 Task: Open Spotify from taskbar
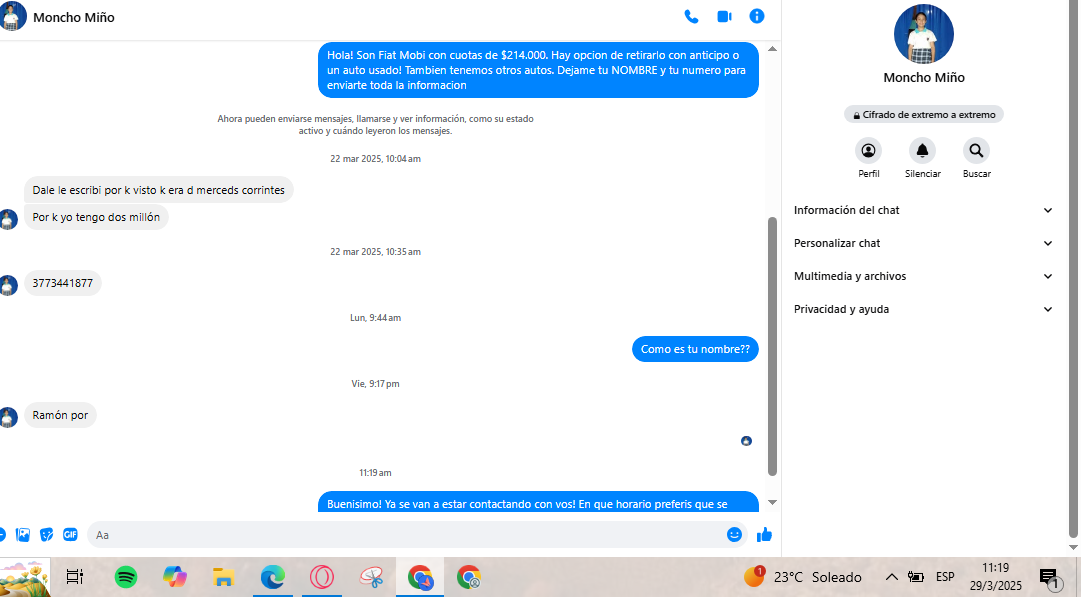(x=125, y=577)
